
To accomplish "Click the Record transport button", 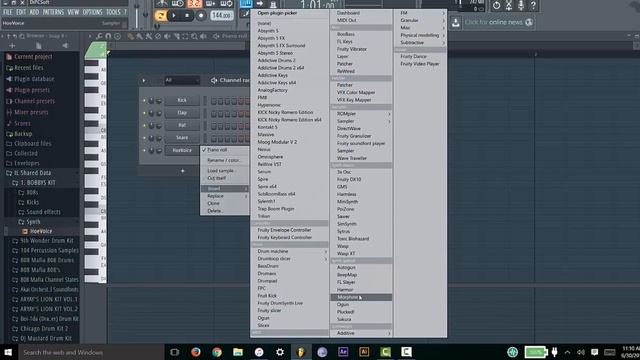I will click(x=200, y=16).
